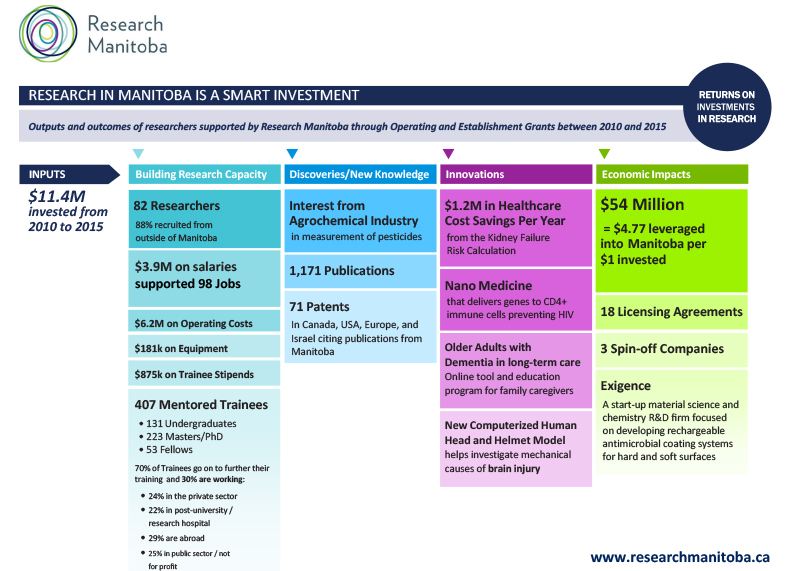Image resolution: width=789 pixels, height=571 pixels.
Task: Click the 3 Spin-off Companies box
Action: [672, 349]
